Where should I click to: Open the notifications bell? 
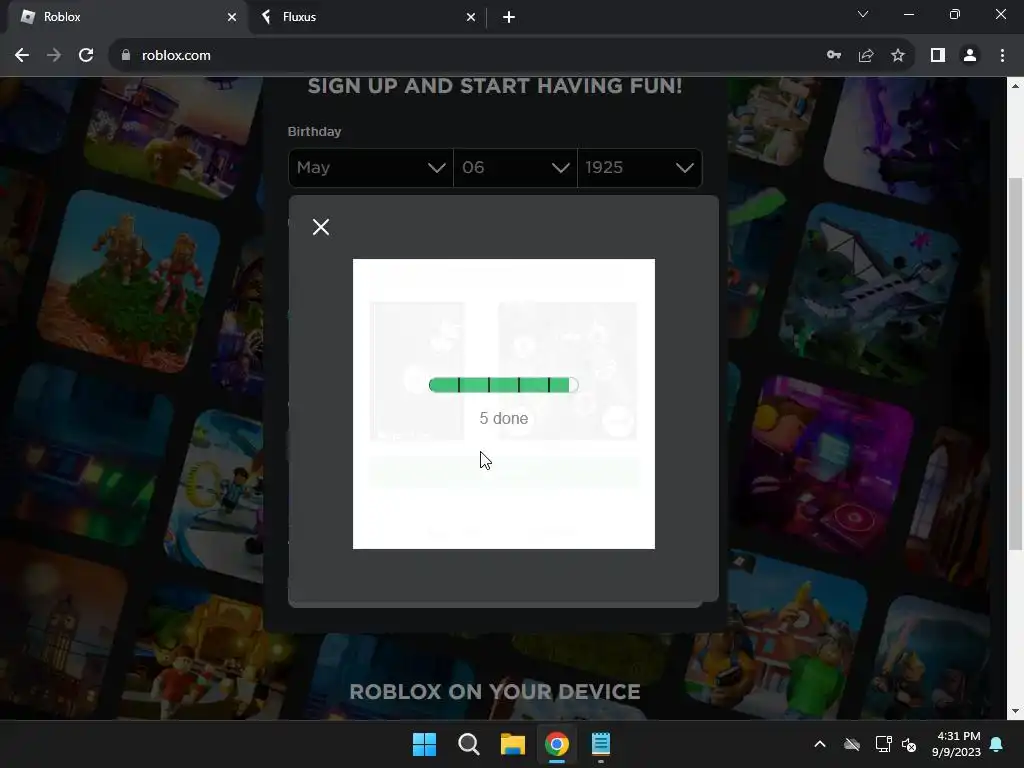pos(997,744)
